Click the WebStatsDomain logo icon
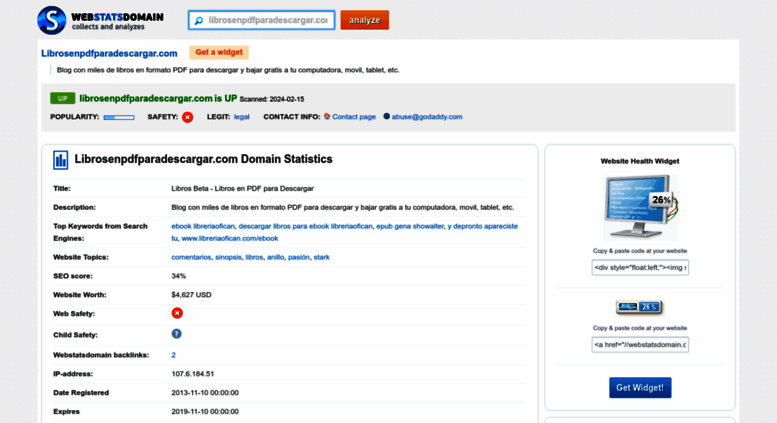Image resolution: width=777 pixels, height=423 pixels. (x=51, y=20)
